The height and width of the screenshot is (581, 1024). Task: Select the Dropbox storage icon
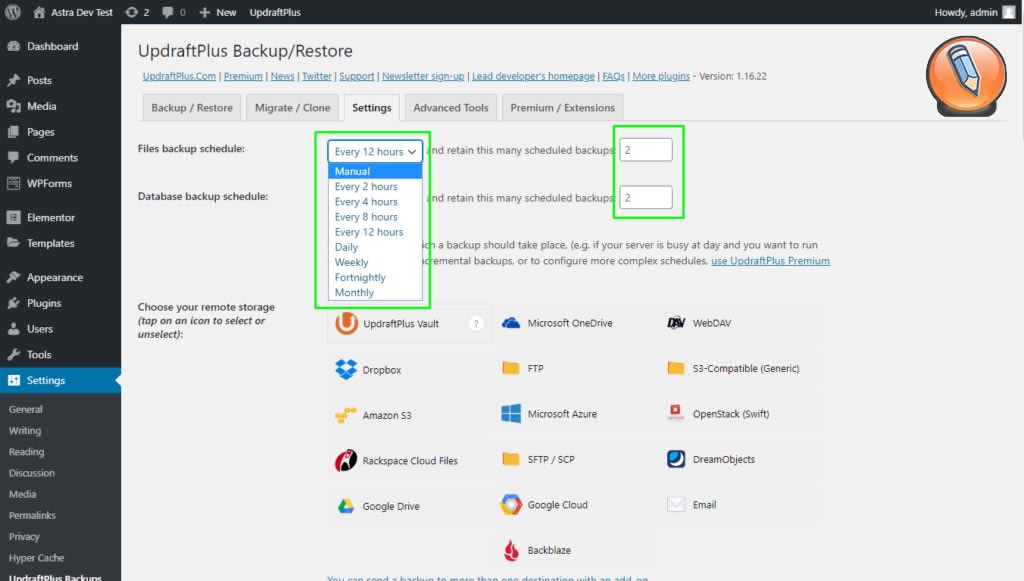pyautogui.click(x=346, y=369)
